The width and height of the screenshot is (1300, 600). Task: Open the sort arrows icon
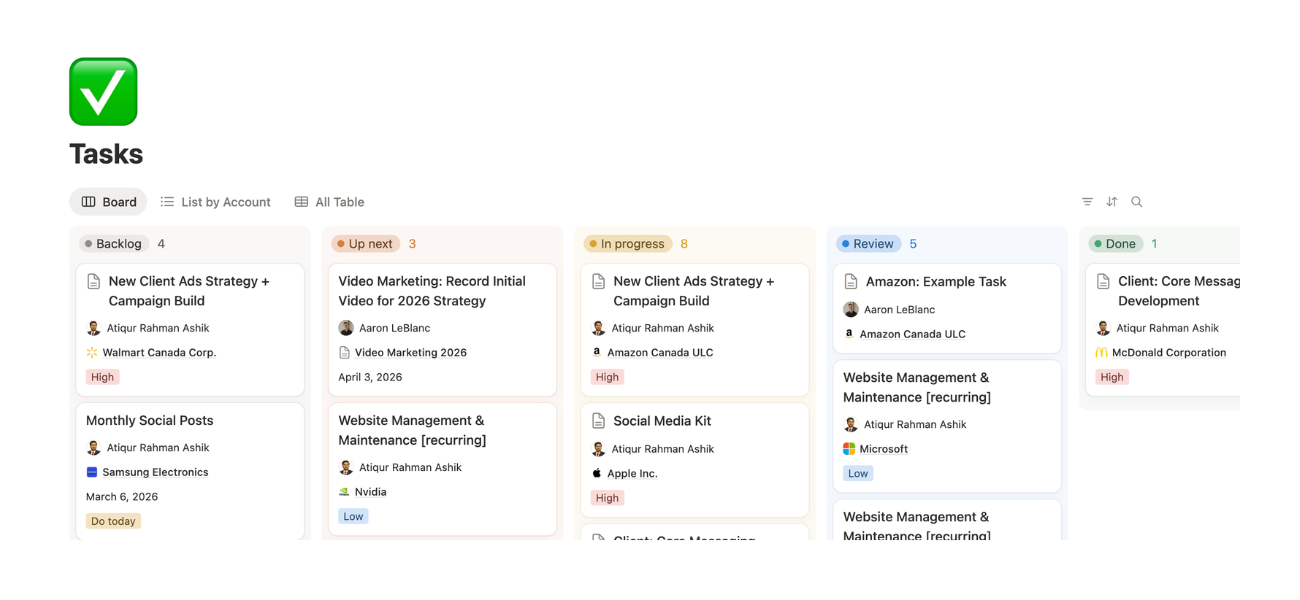[x=1112, y=202]
